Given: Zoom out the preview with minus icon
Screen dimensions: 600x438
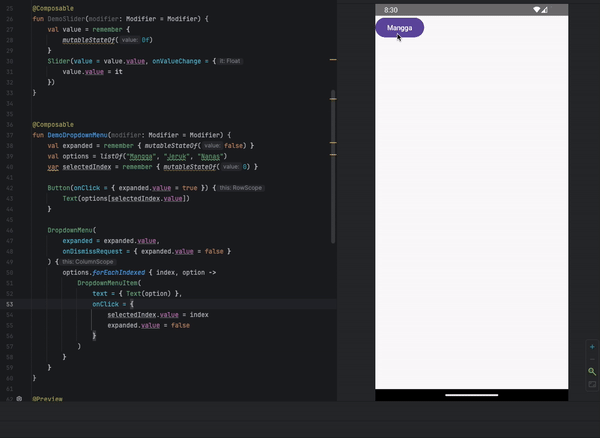Looking at the screenshot, I should click(592, 359).
